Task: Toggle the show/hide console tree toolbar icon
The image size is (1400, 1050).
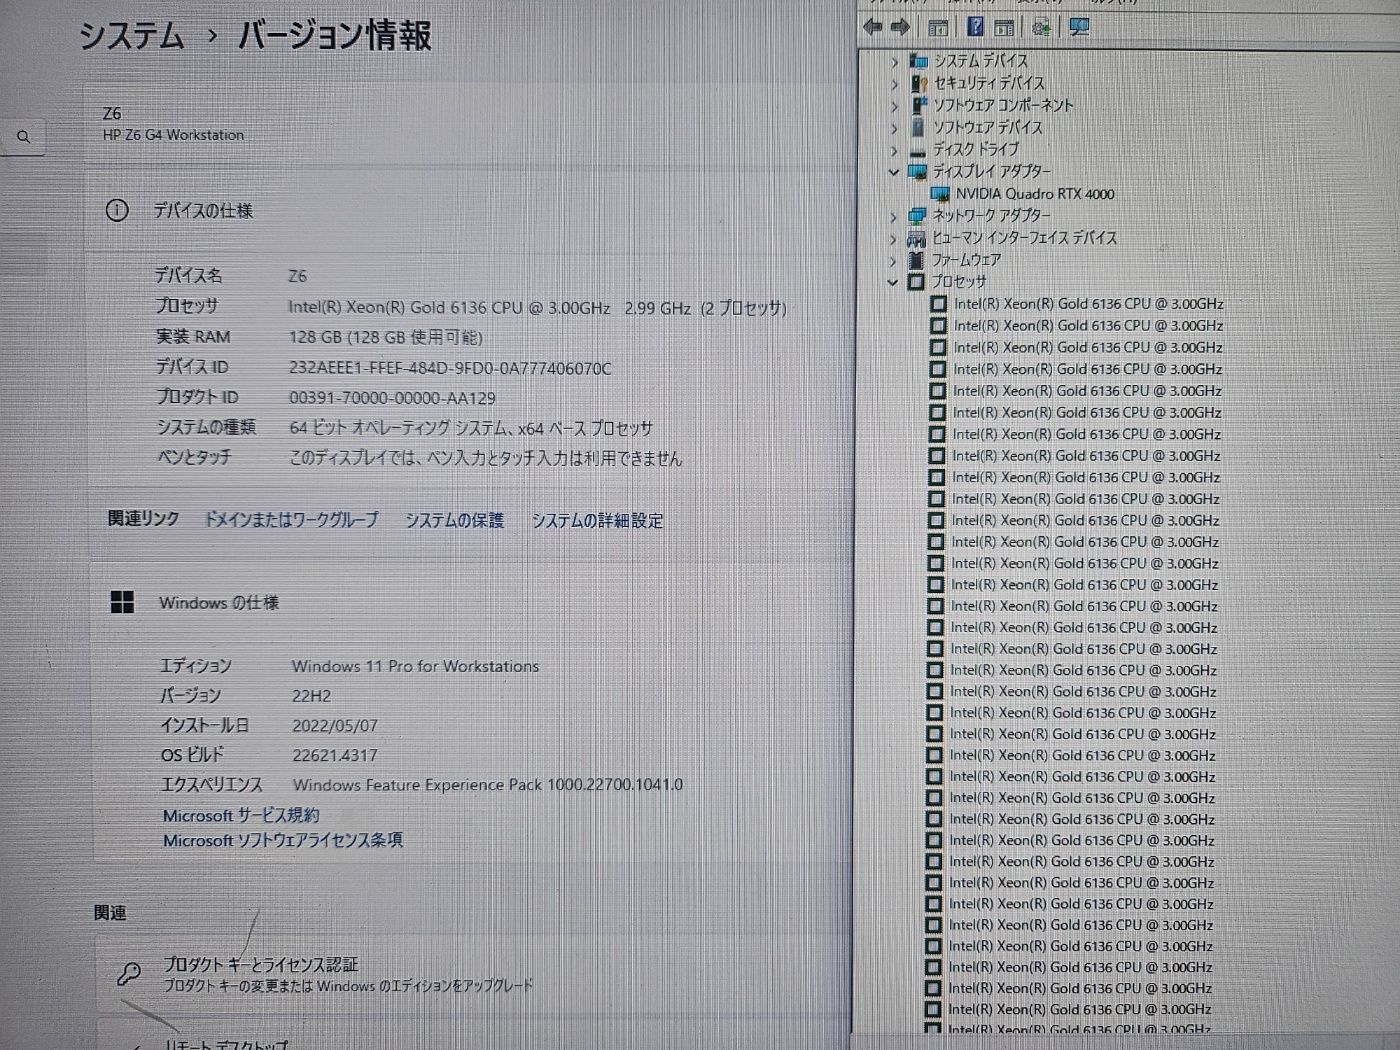Action: click(938, 28)
